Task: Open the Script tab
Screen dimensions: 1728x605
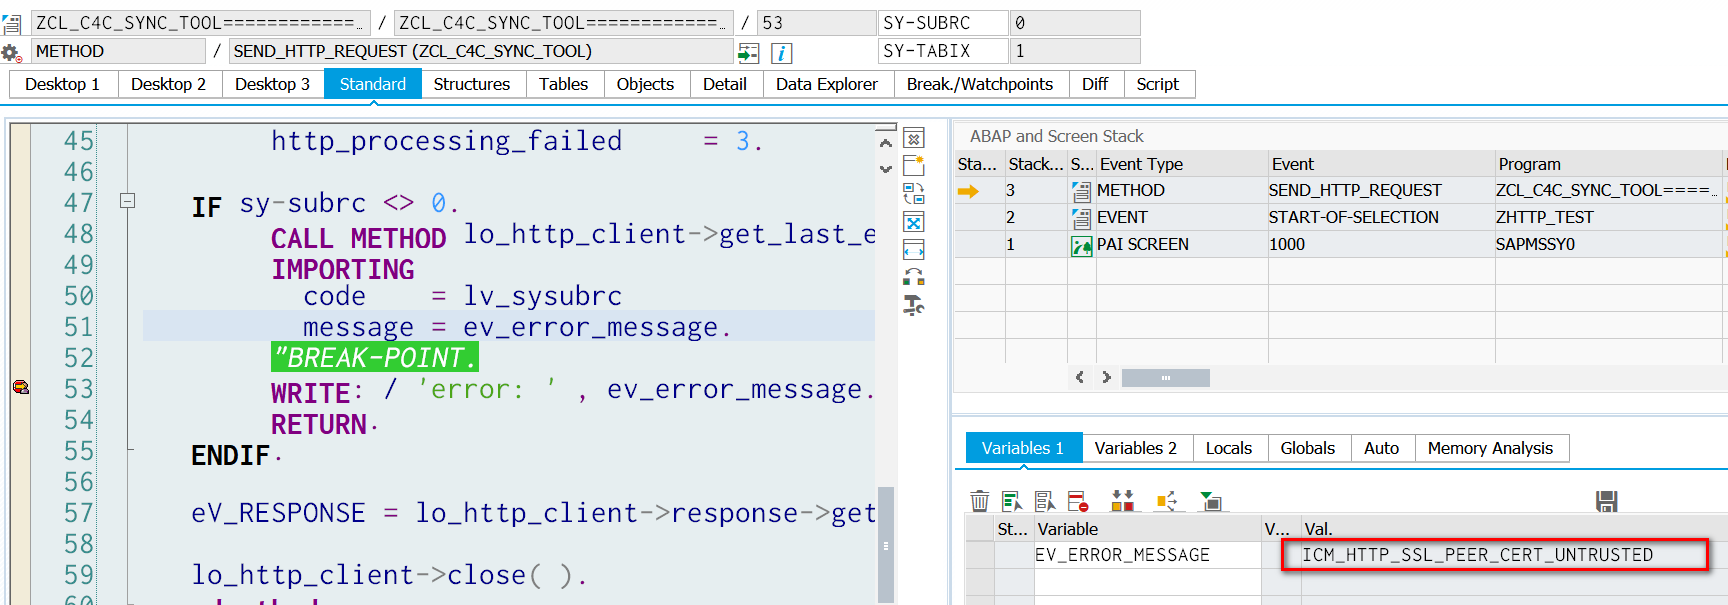Action: (1158, 84)
